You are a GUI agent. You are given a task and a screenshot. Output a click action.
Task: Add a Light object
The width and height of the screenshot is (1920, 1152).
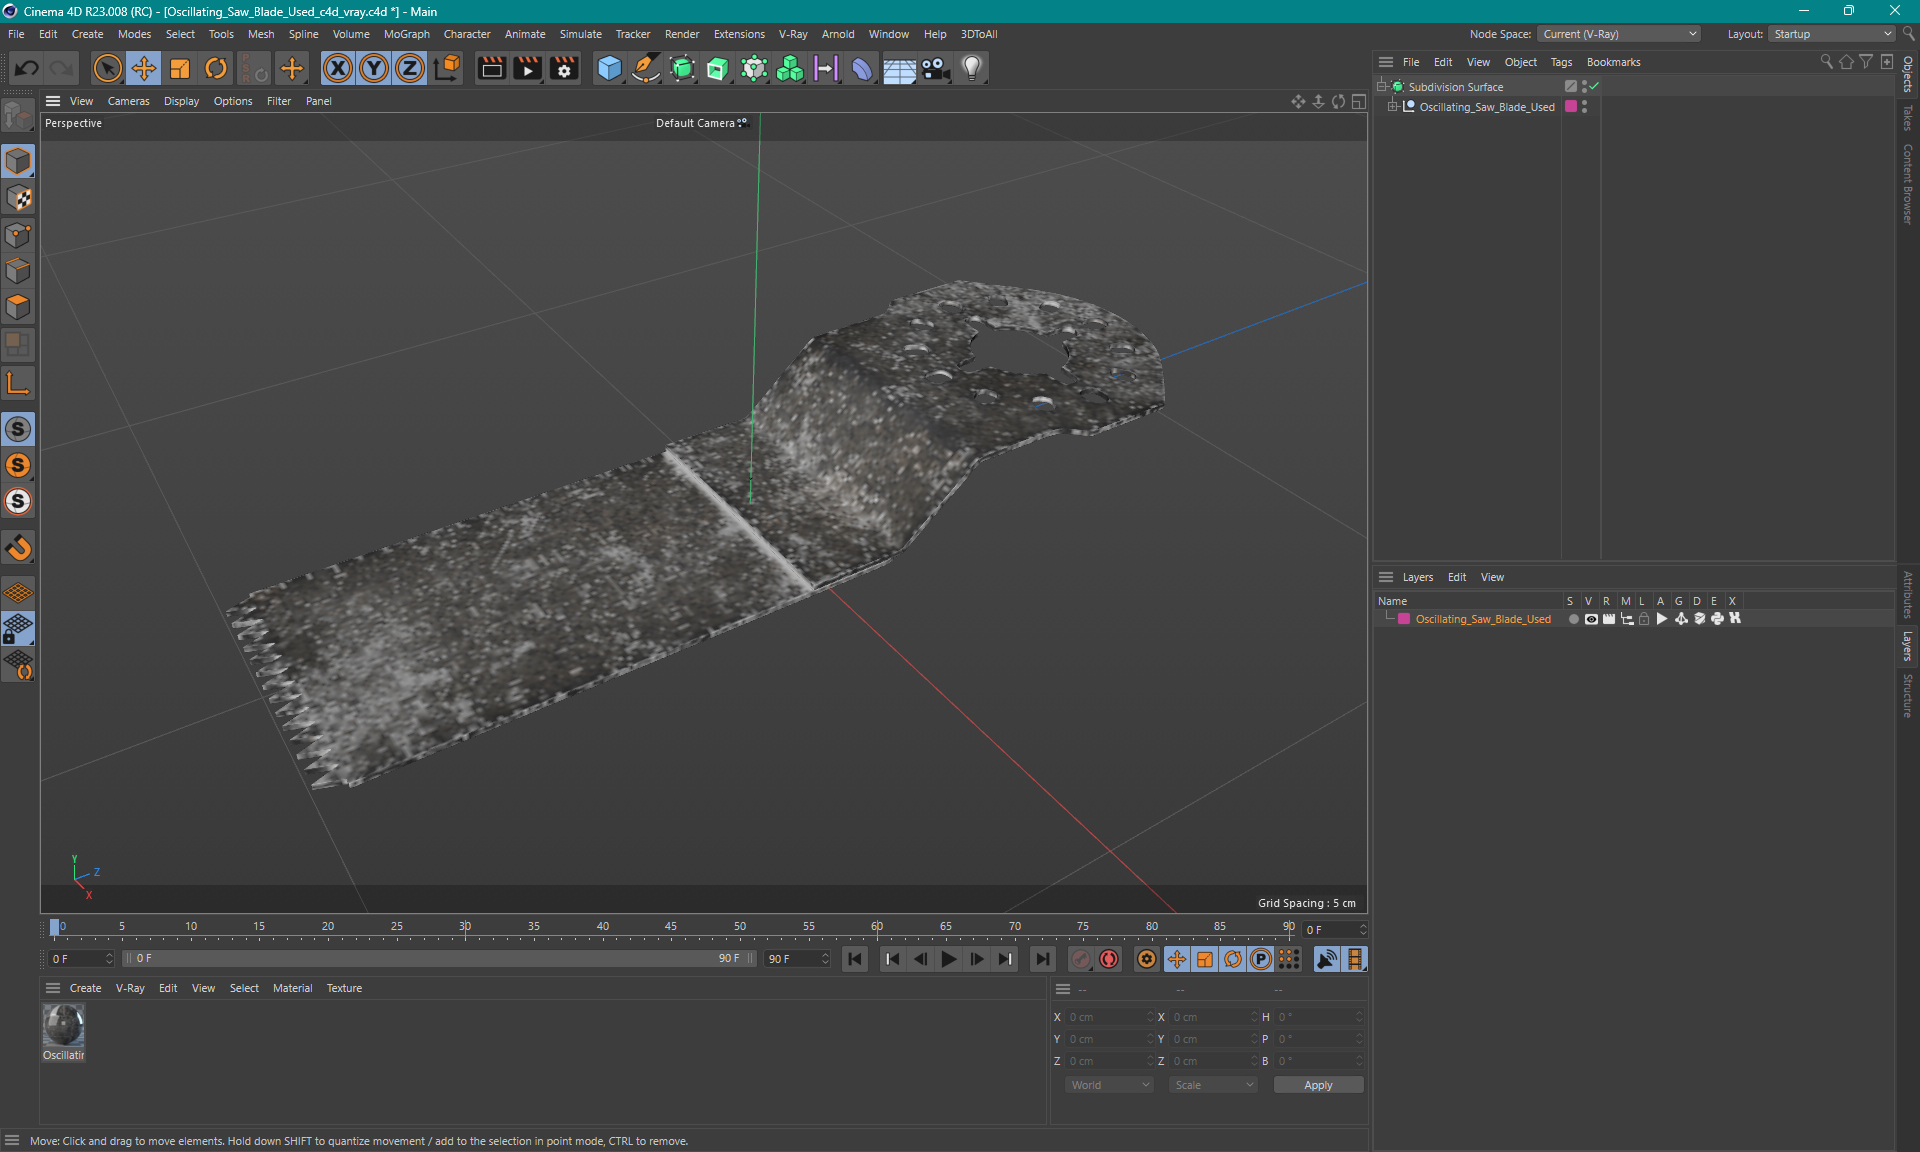971,68
